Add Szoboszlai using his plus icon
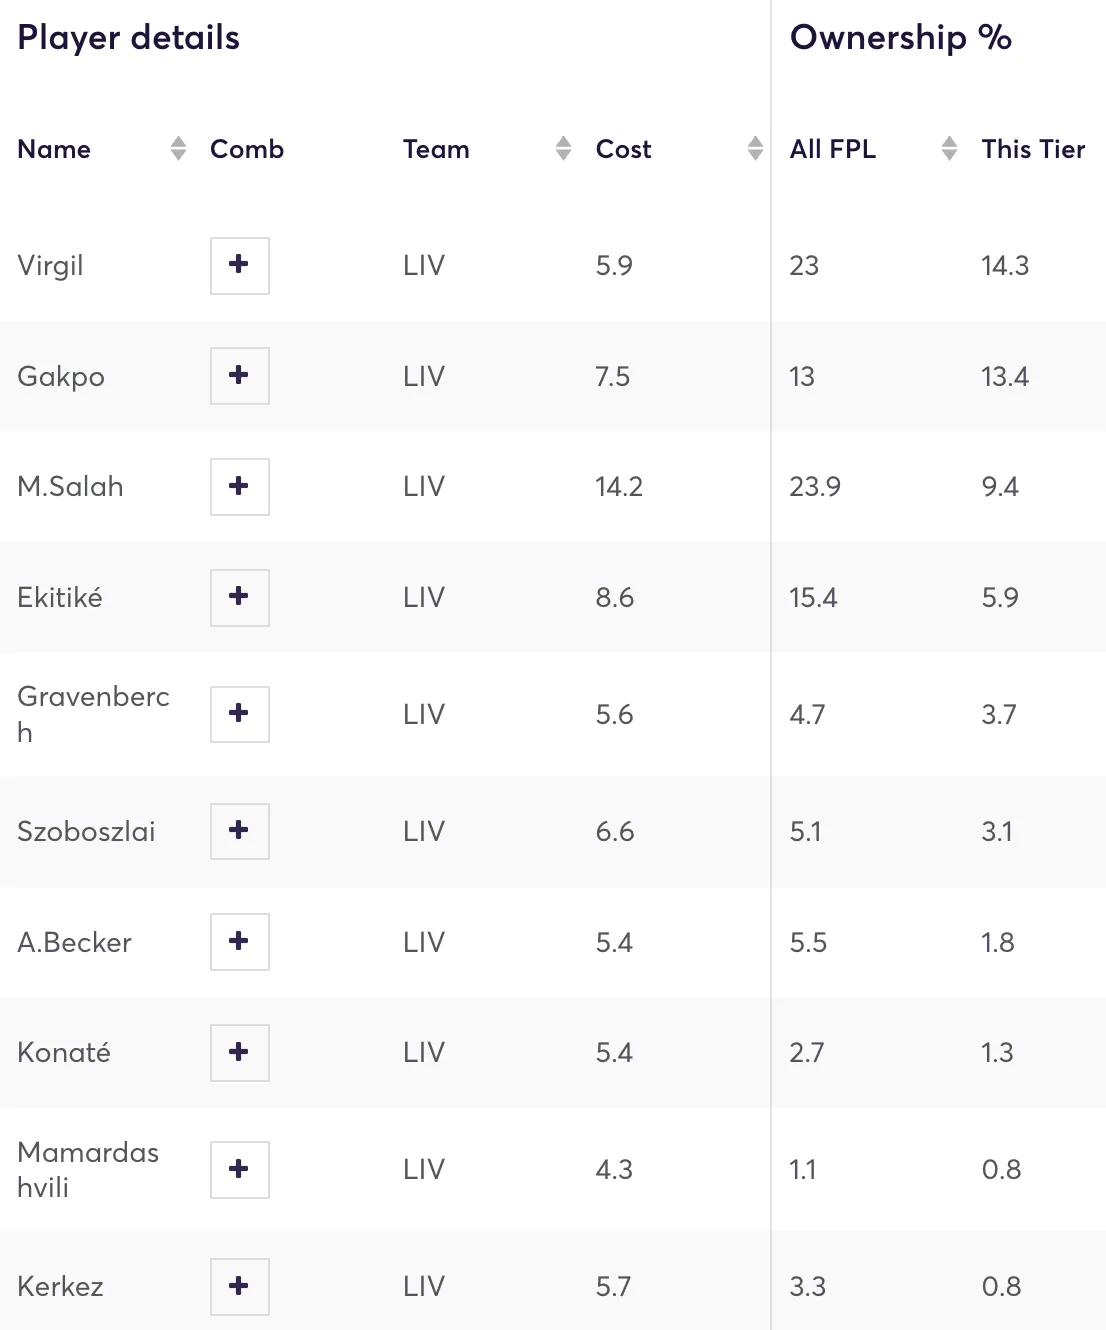The height and width of the screenshot is (1330, 1106). click(239, 831)
